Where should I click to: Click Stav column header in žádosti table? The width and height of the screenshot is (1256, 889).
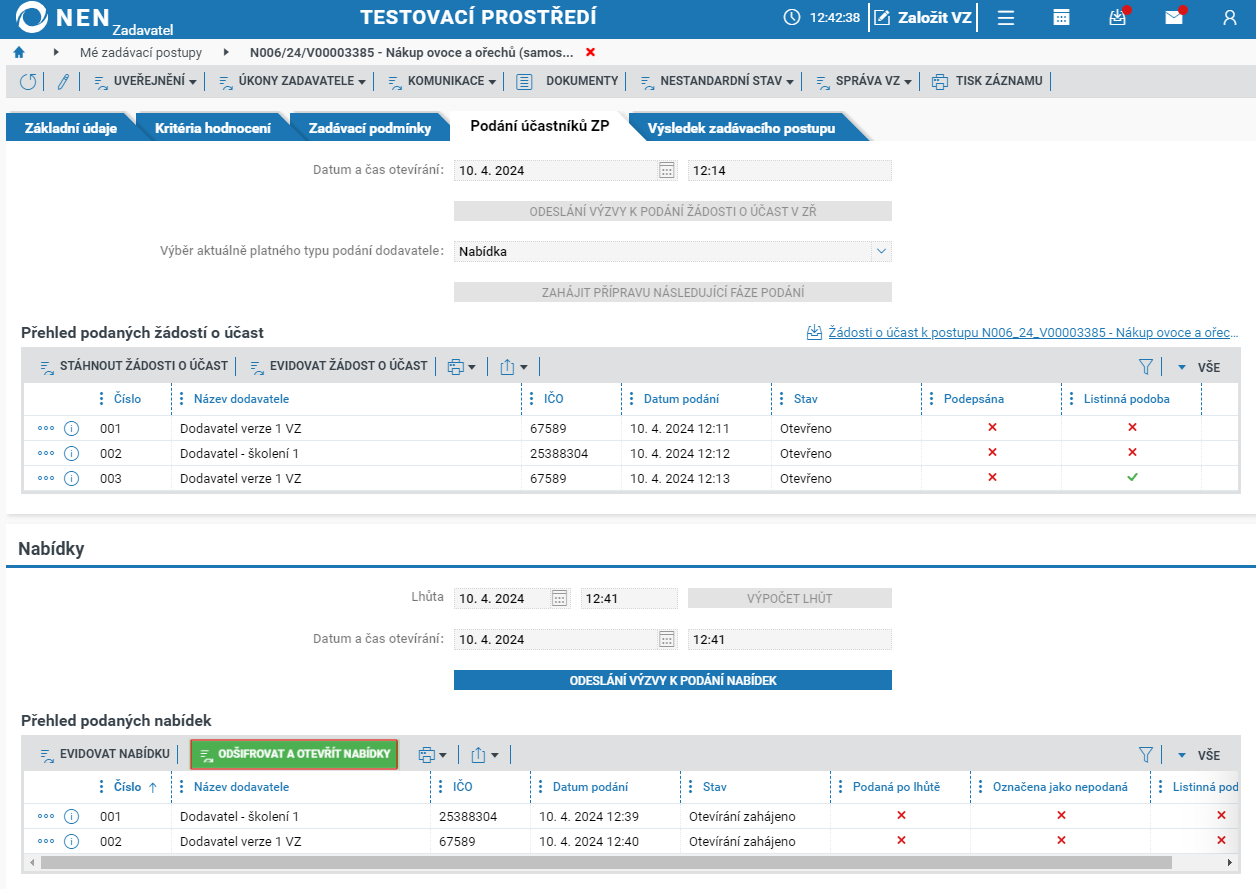coord(805,399)
